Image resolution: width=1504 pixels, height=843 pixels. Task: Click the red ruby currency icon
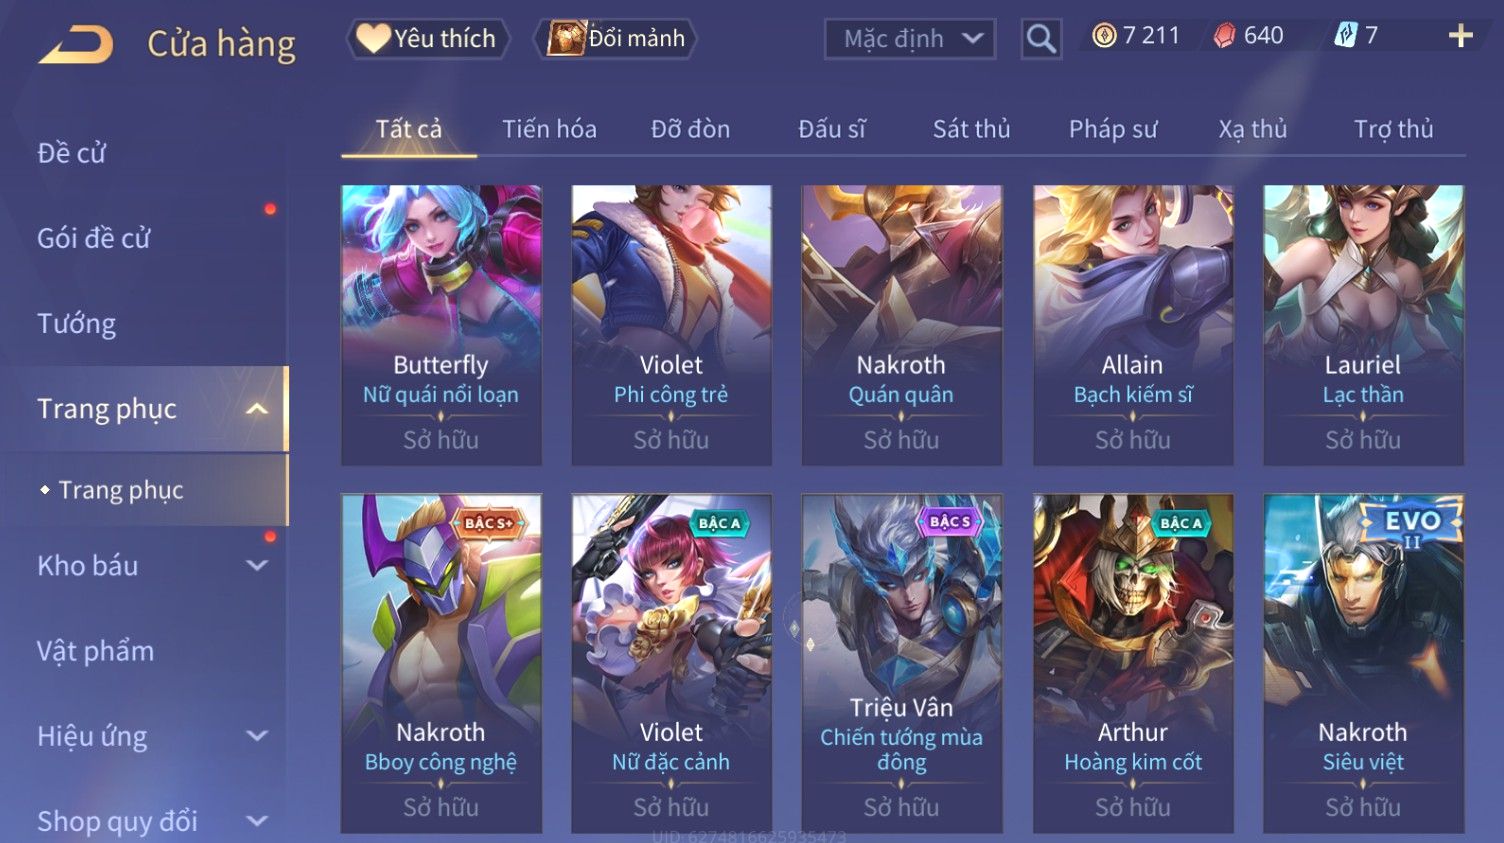tap(1224, 36)
